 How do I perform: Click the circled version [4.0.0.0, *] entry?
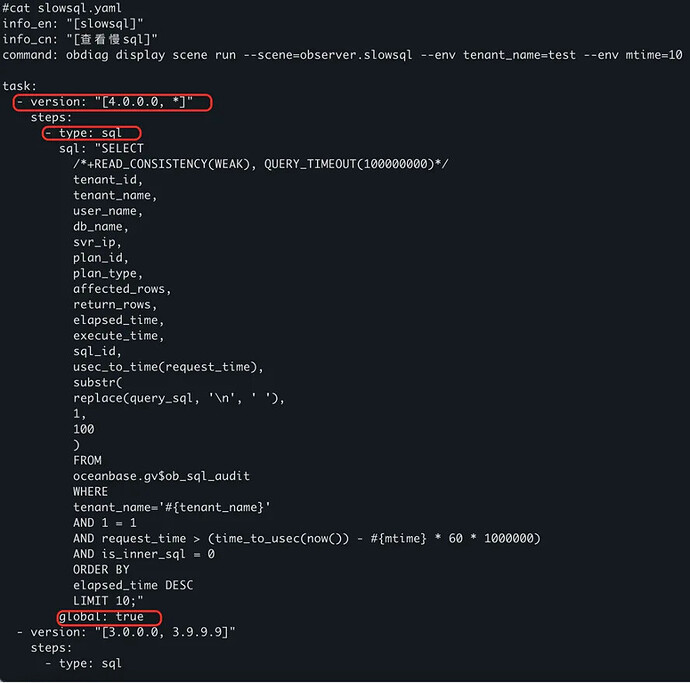tap(112, 102)
